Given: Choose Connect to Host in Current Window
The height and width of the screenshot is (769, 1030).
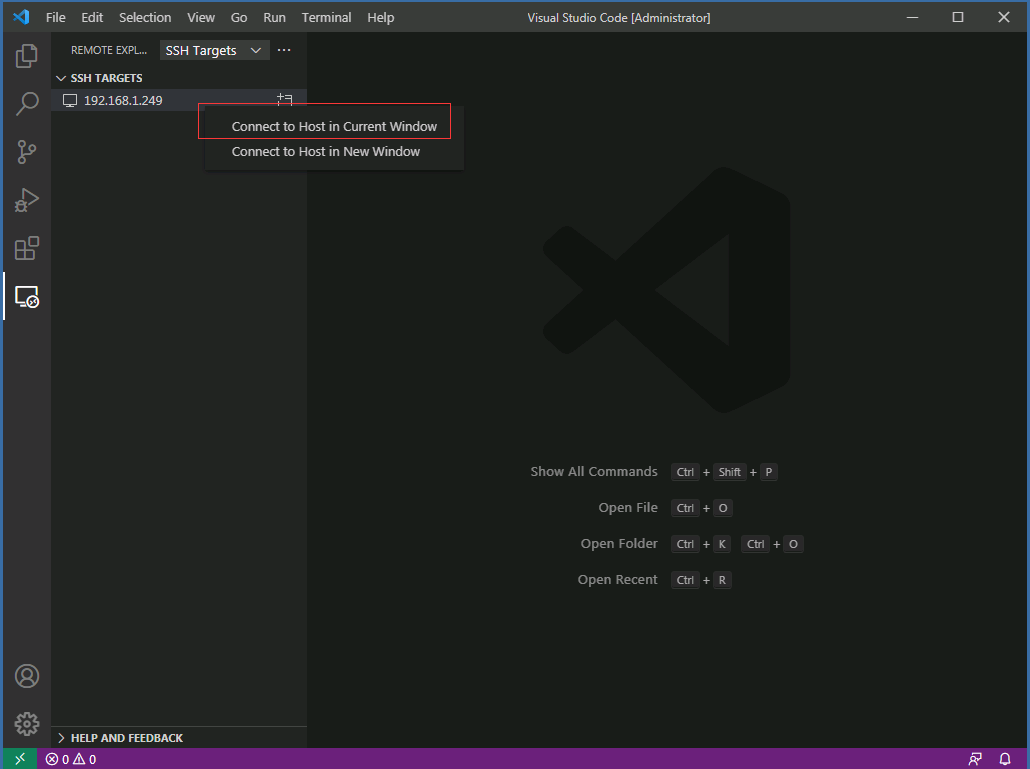Looking at the screenshot, I should pyautogui.click(x=334, y=126).
